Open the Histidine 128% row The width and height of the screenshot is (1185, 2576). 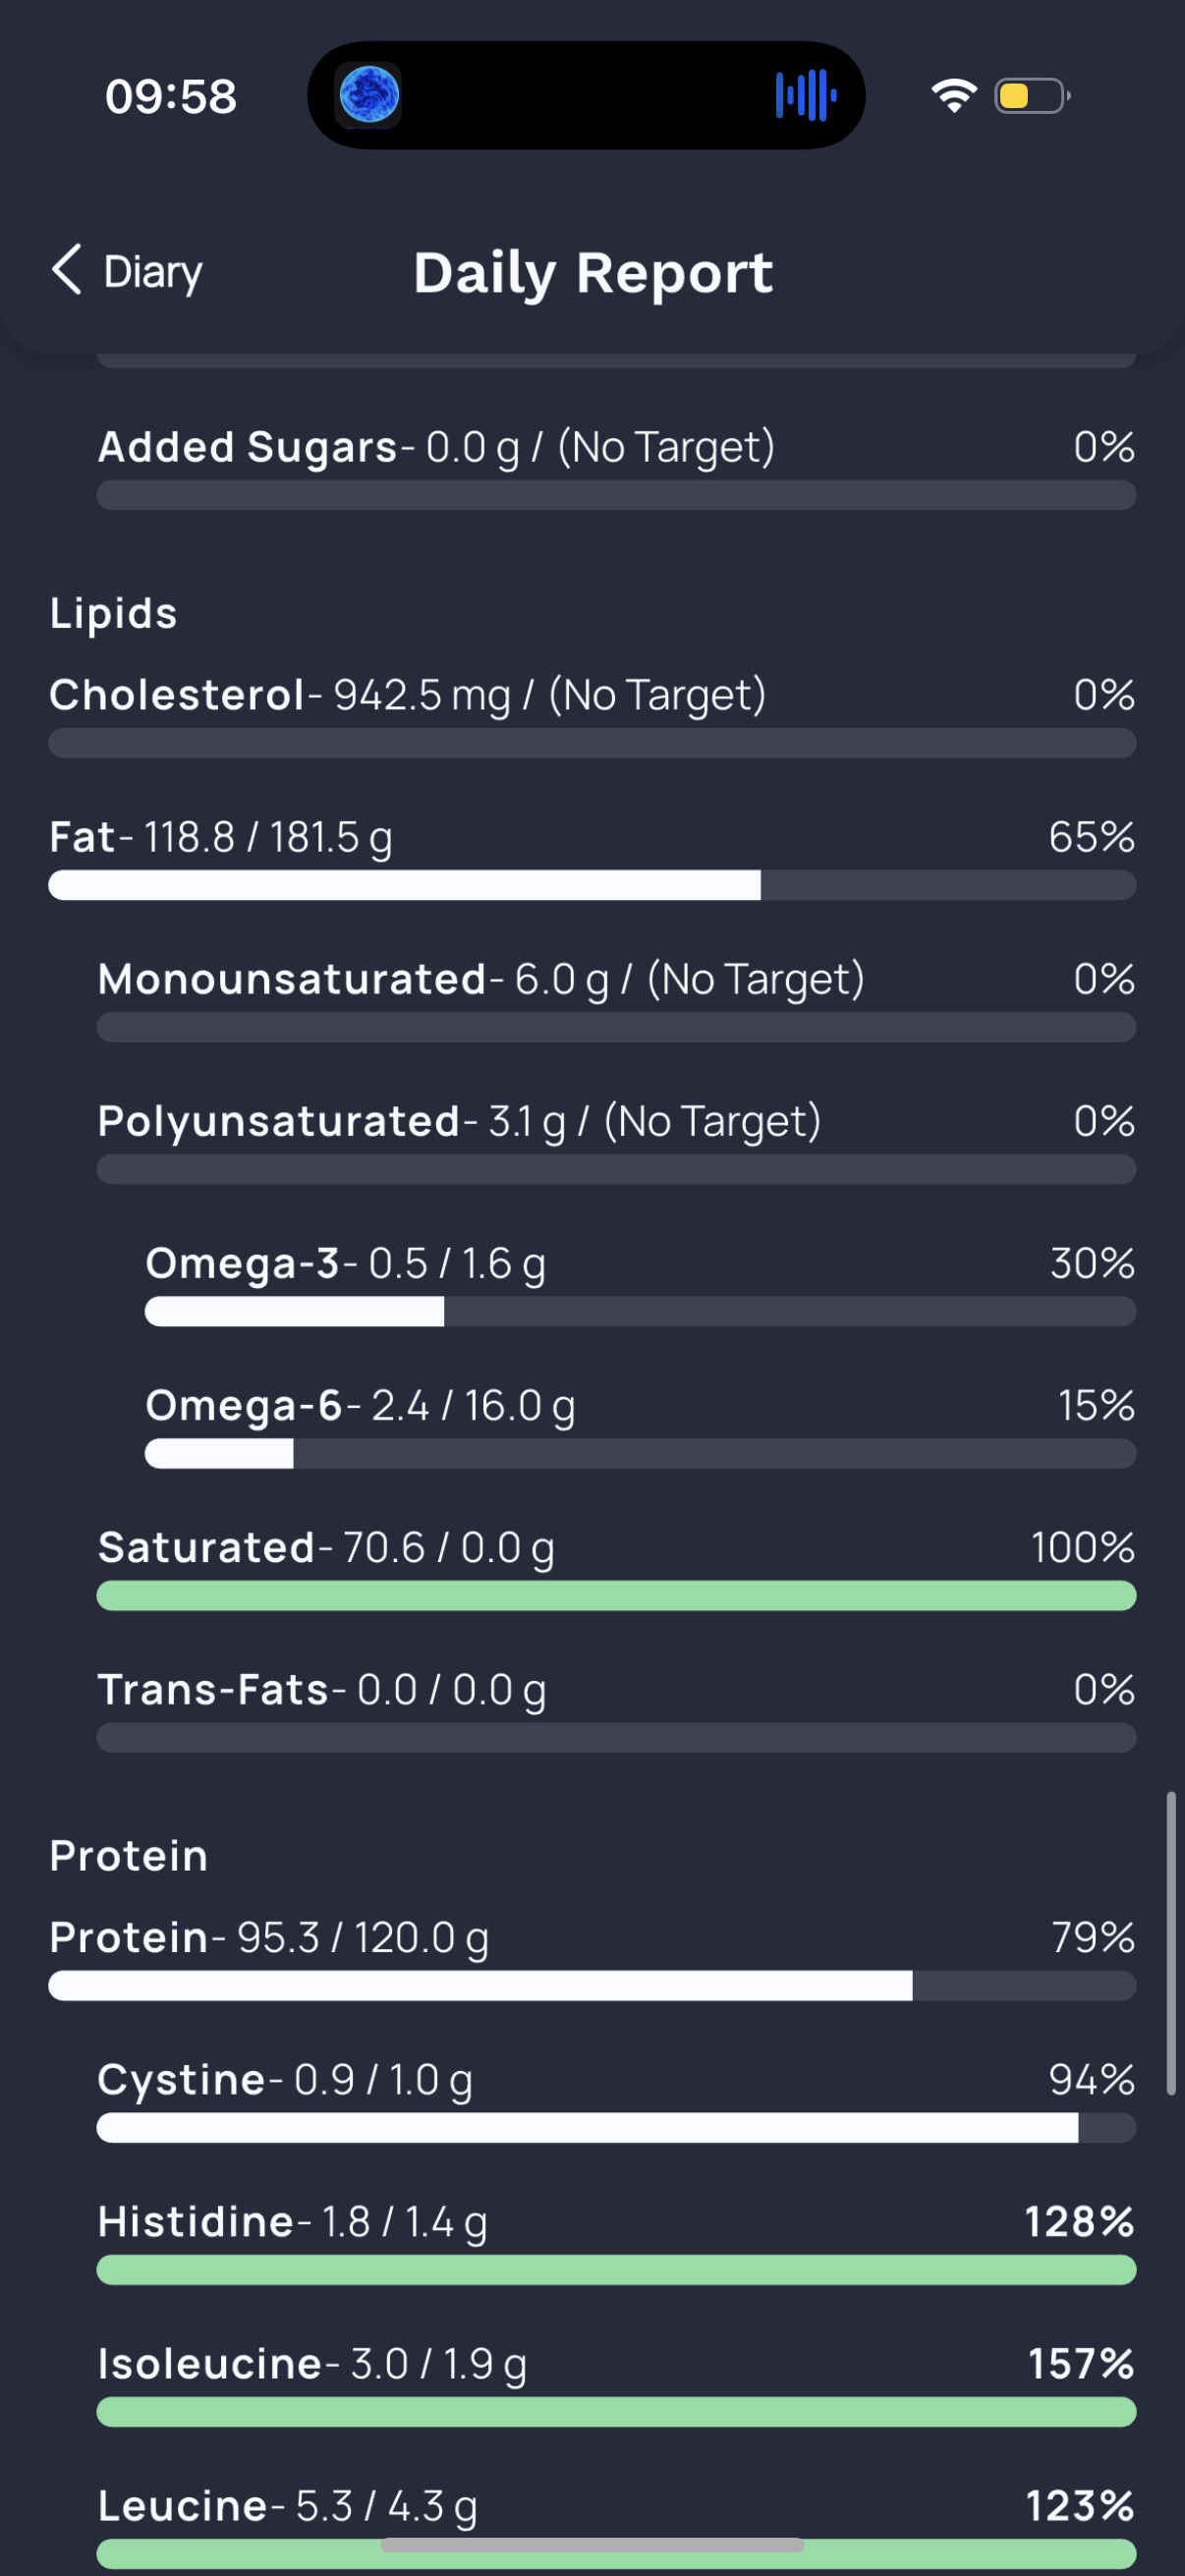[x=616, y=2242]
